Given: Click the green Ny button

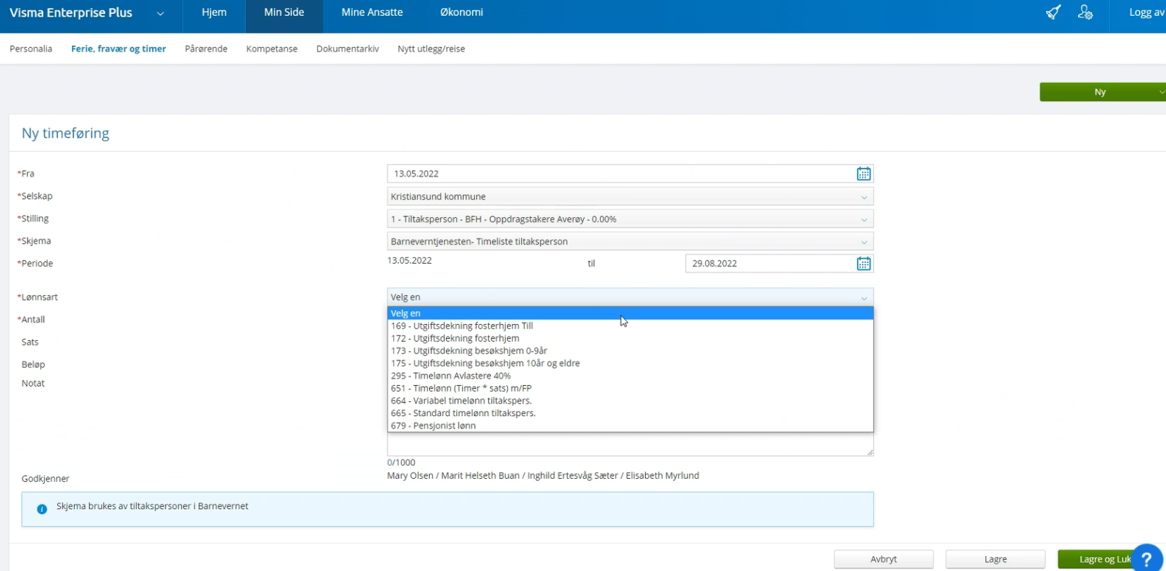Looking at the screenshot, I should pyautogui.click(x=1100, y=92).
